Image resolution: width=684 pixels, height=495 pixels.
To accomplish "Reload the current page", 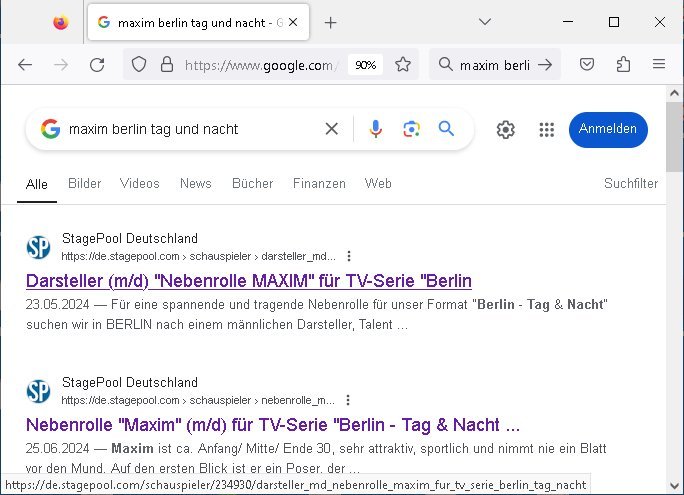I will [97, 65].
